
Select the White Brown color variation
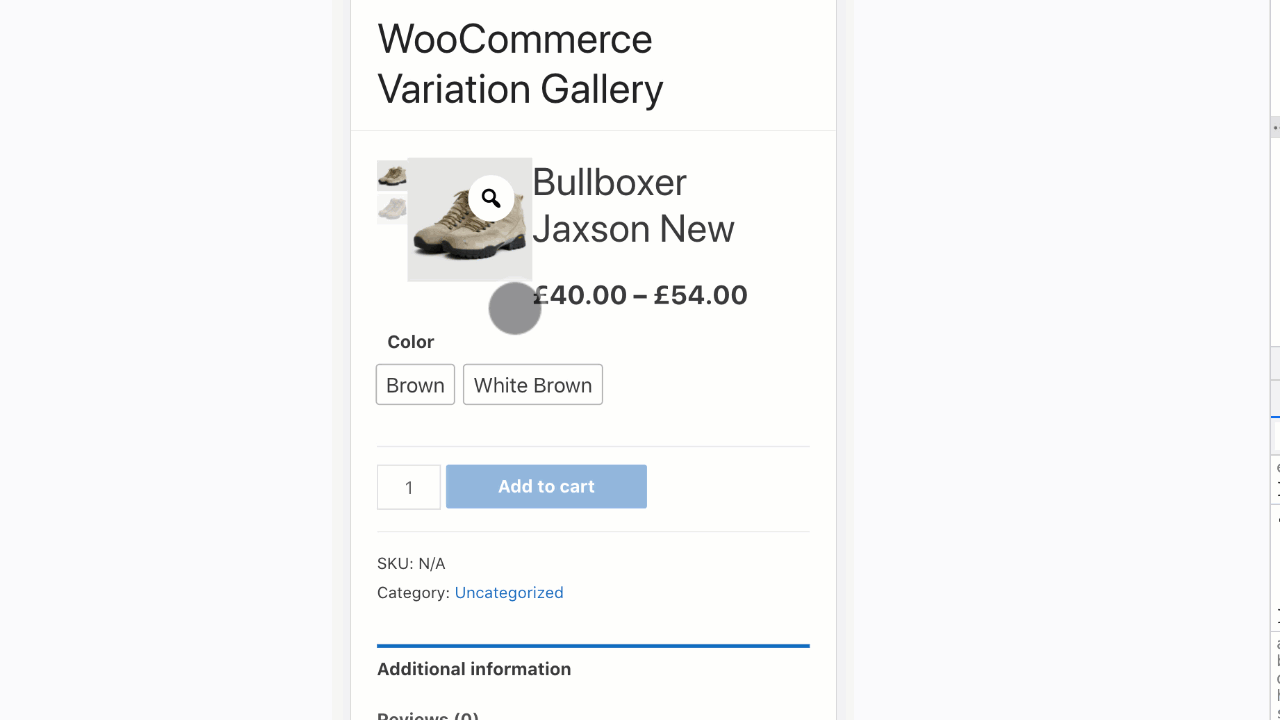tap(532, 384)
